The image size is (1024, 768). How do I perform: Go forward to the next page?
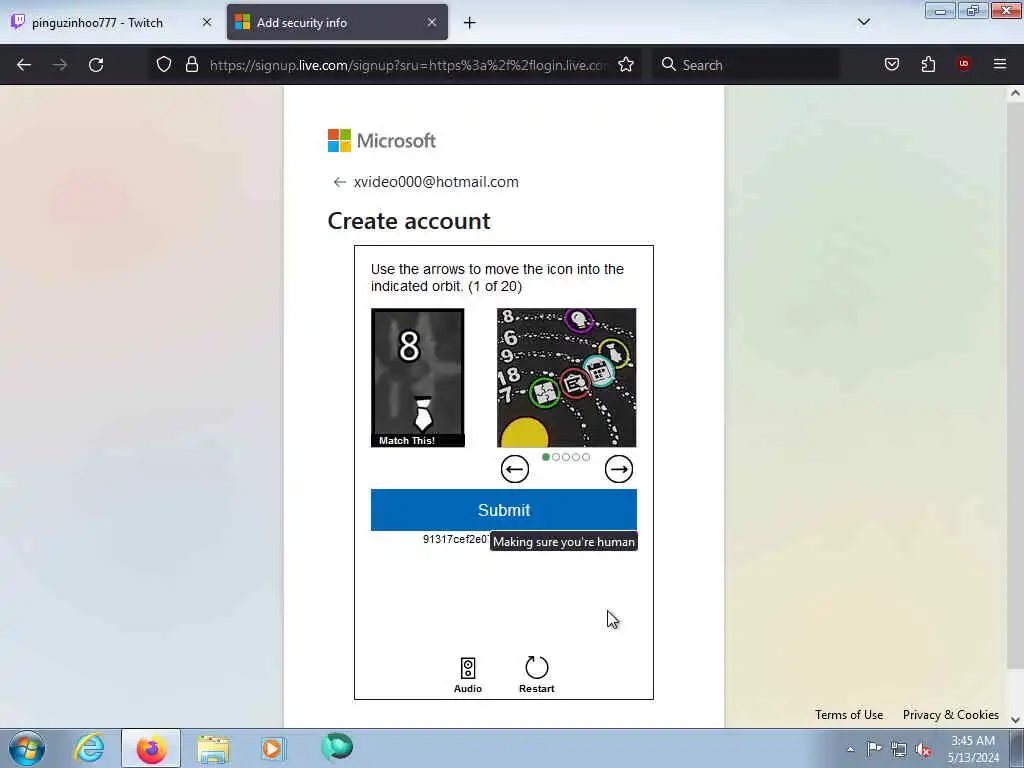[60, 65]
